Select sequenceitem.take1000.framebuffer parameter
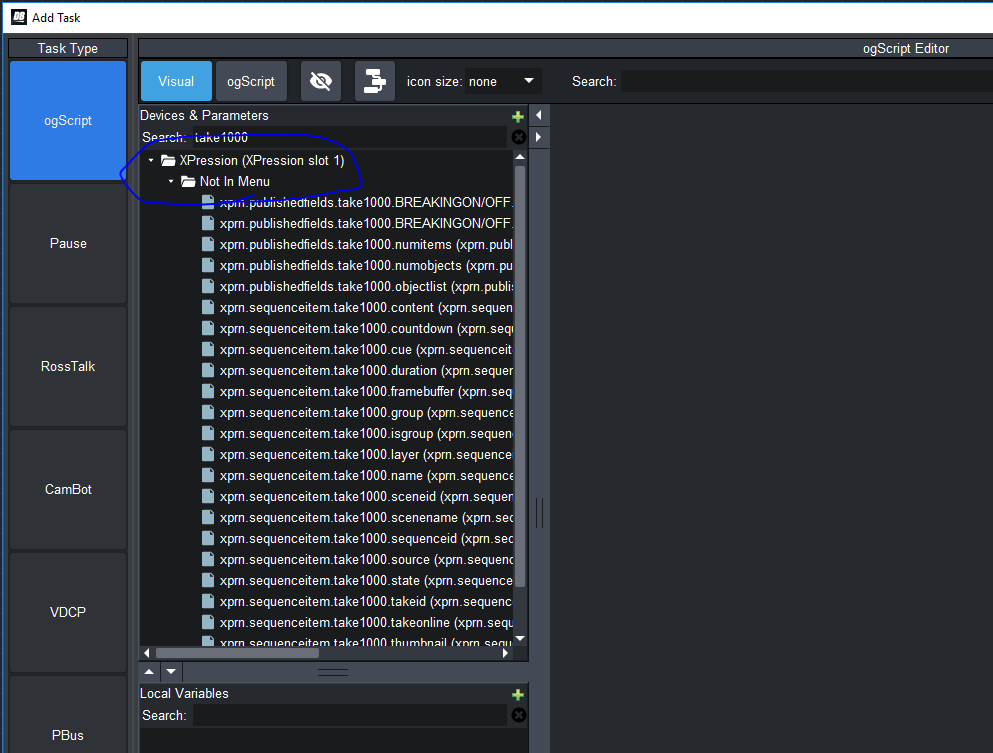Image resolution: width=993 pixels, height=753 pixels. (x=366, y=391)
